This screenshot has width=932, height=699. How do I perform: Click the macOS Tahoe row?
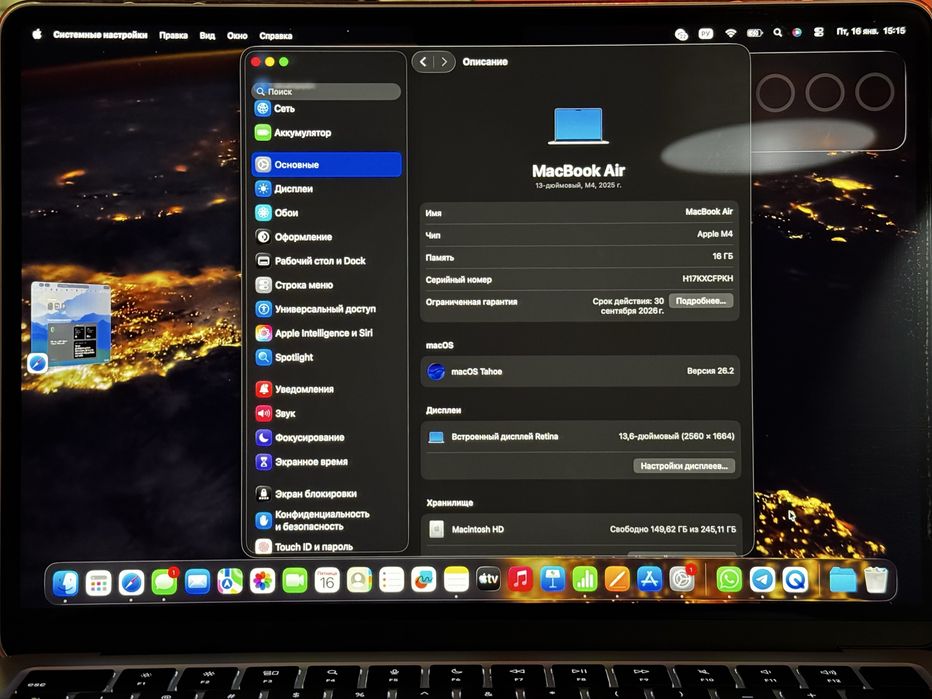tap(580, 371)
